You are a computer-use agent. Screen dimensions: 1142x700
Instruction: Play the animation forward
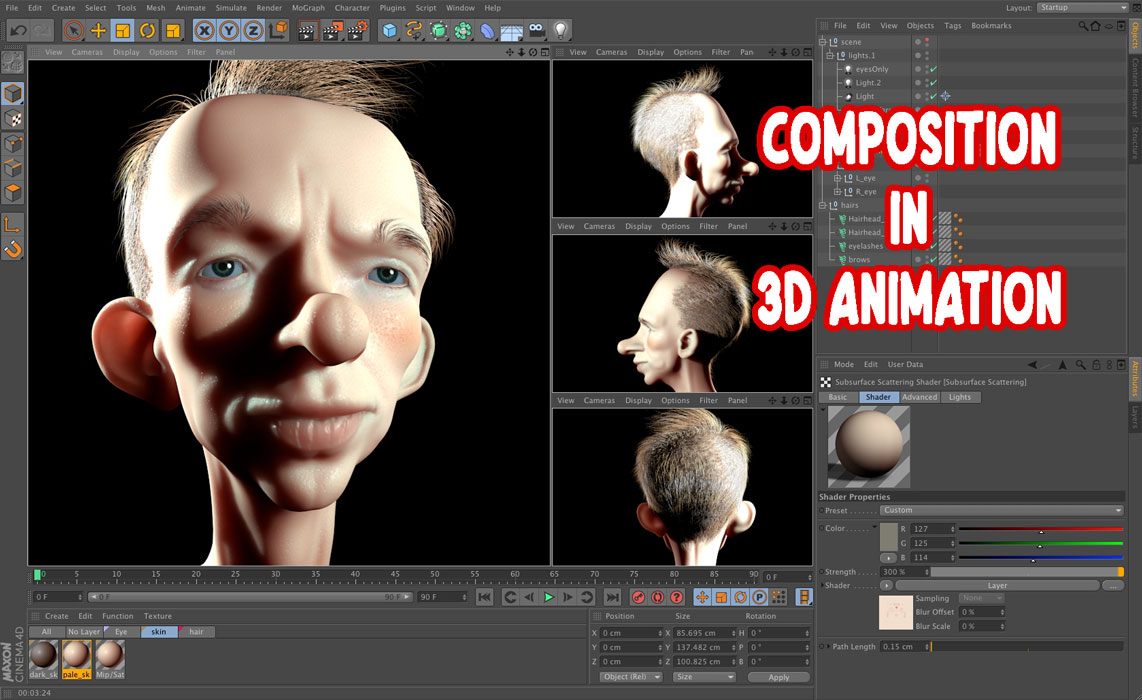[x=548, y=597]
